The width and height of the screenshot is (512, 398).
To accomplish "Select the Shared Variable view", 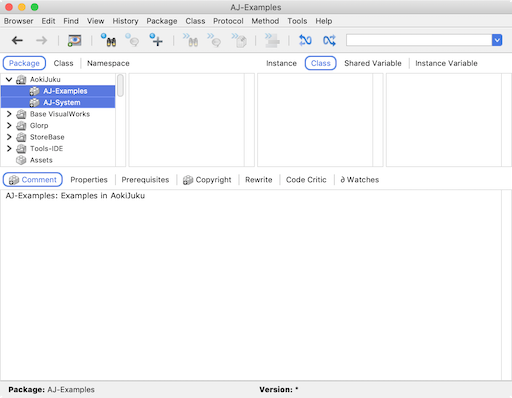I will click(x=373, y=63).
